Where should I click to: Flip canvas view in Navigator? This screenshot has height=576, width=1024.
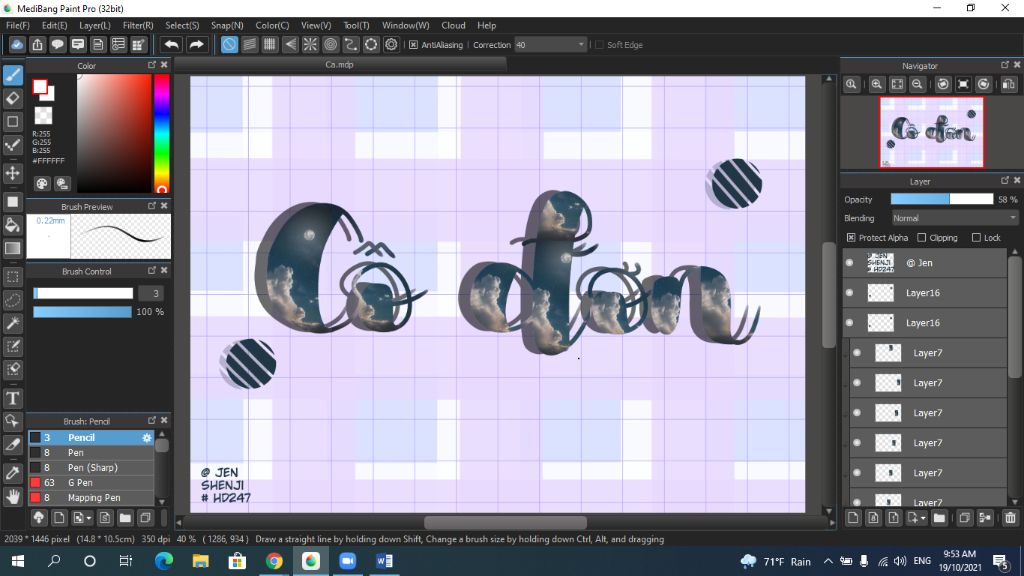click(1009, 84)
